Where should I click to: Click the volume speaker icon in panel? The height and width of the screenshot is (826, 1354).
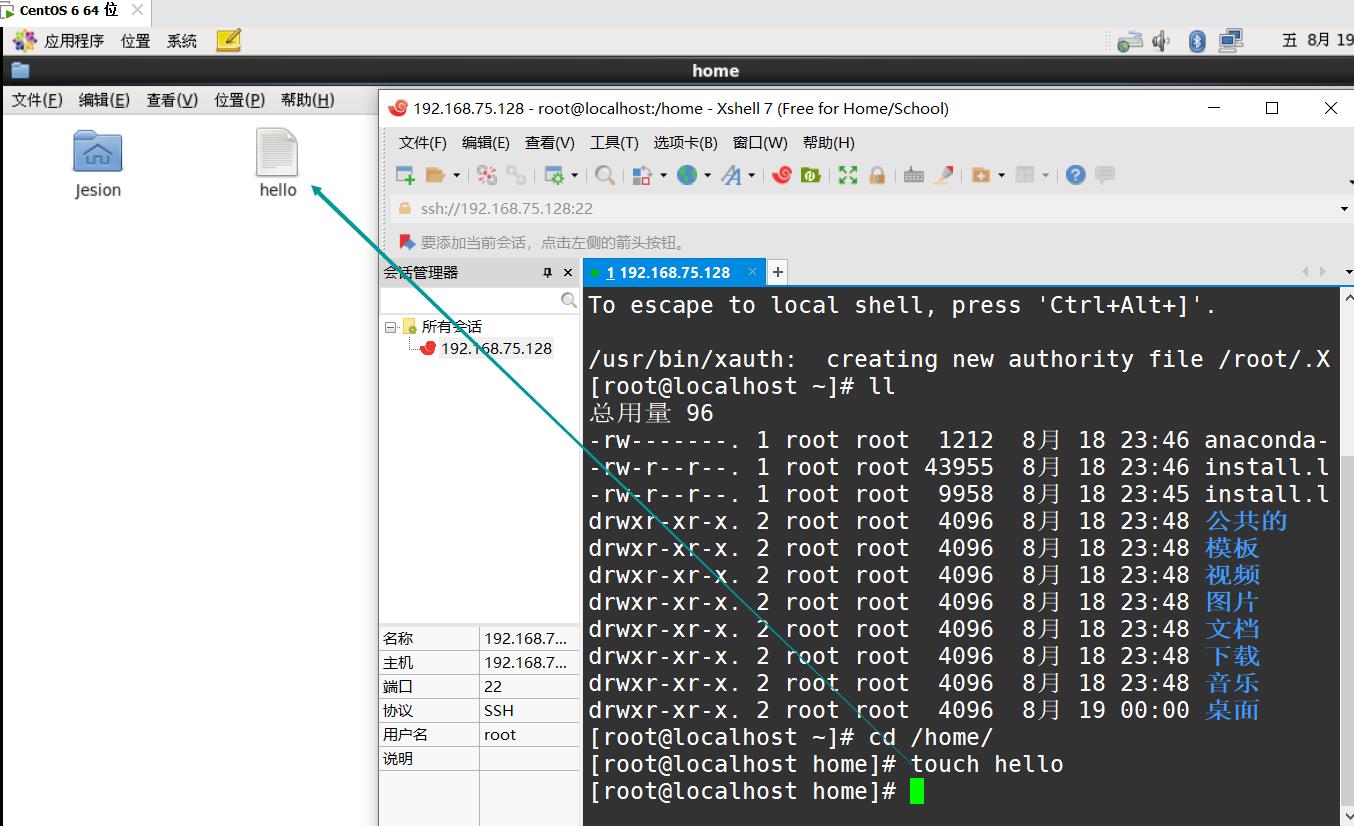tap(1161, 41)
